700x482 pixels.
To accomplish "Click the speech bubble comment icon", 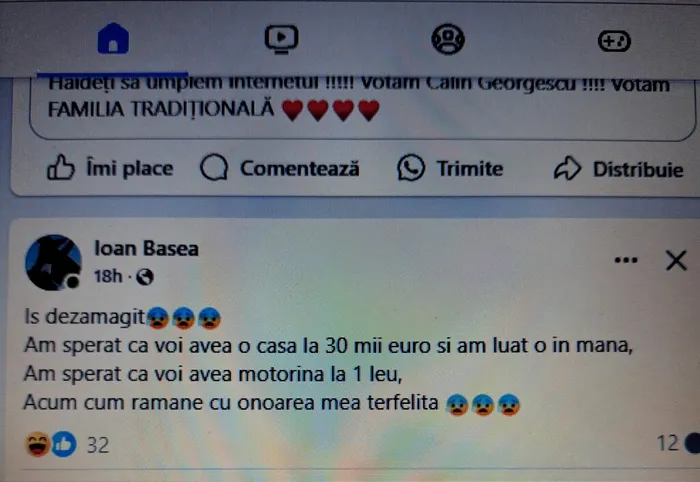I will click(214, 167).
